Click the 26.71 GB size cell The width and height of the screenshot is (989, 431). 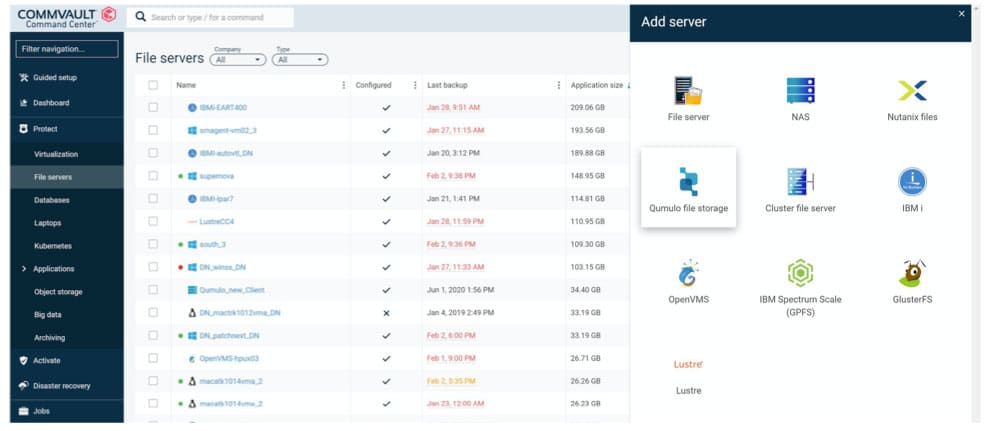[587, 358]
